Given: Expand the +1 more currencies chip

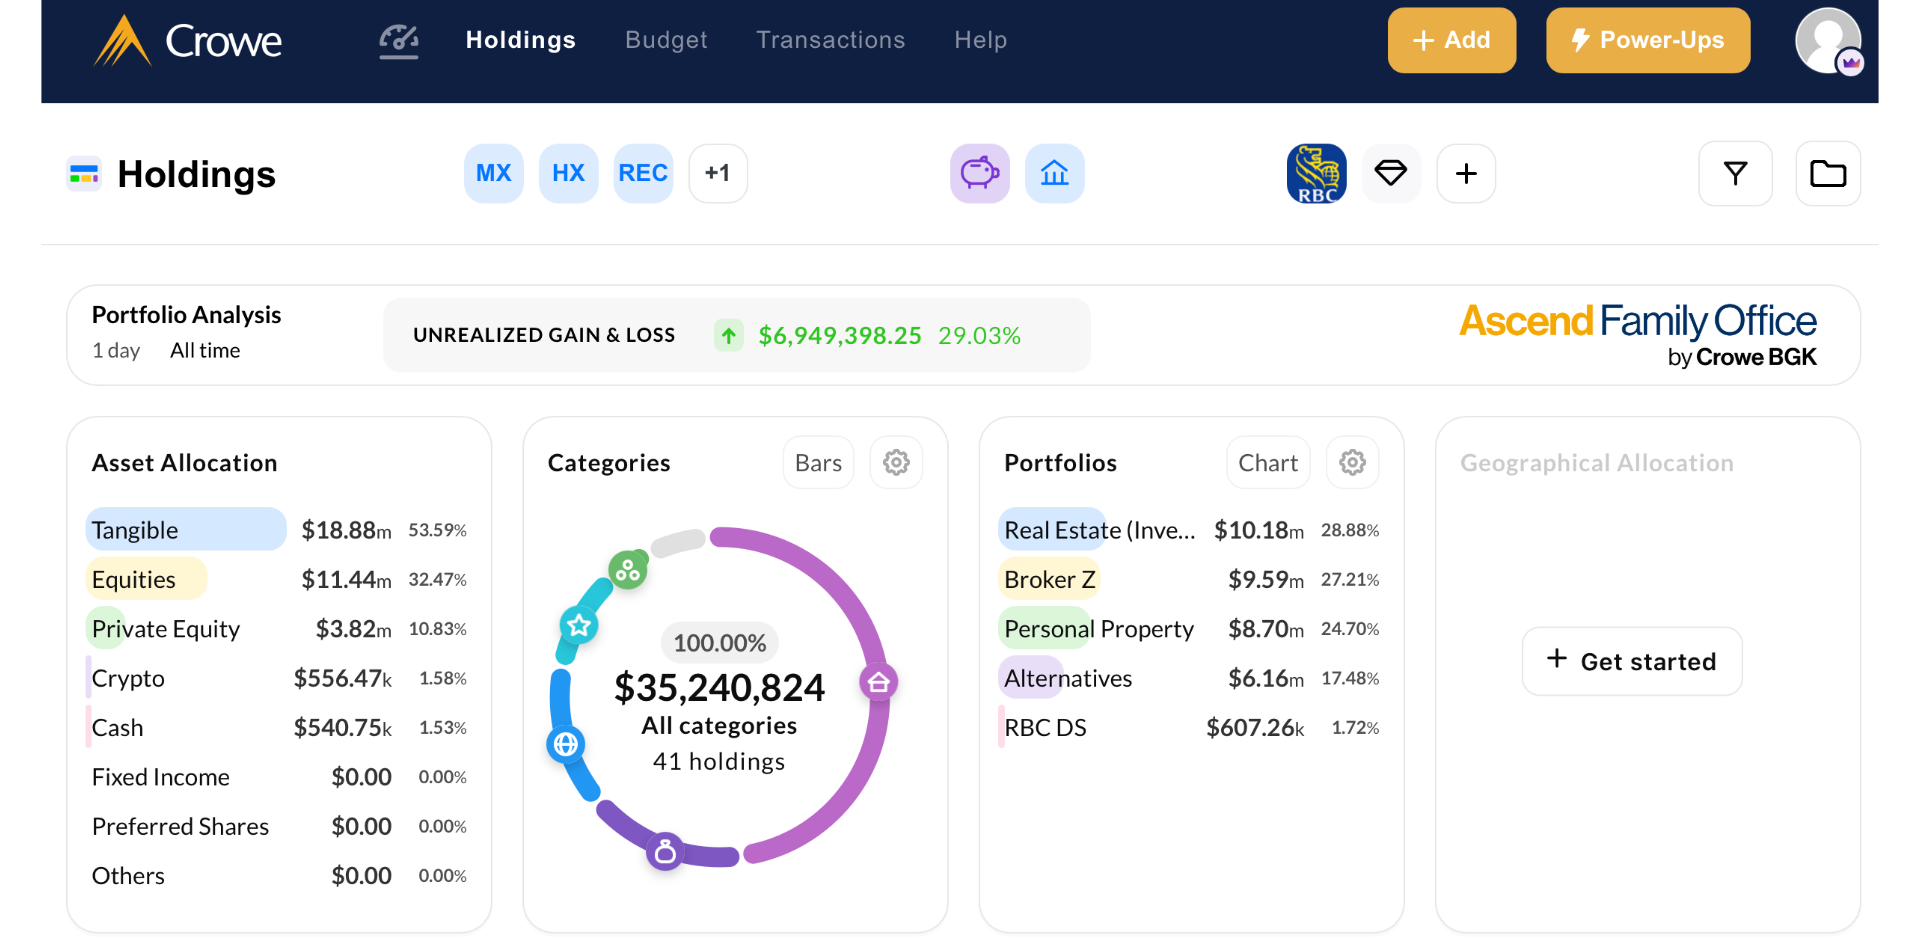Looking at the screenshot, I should 717,174.
